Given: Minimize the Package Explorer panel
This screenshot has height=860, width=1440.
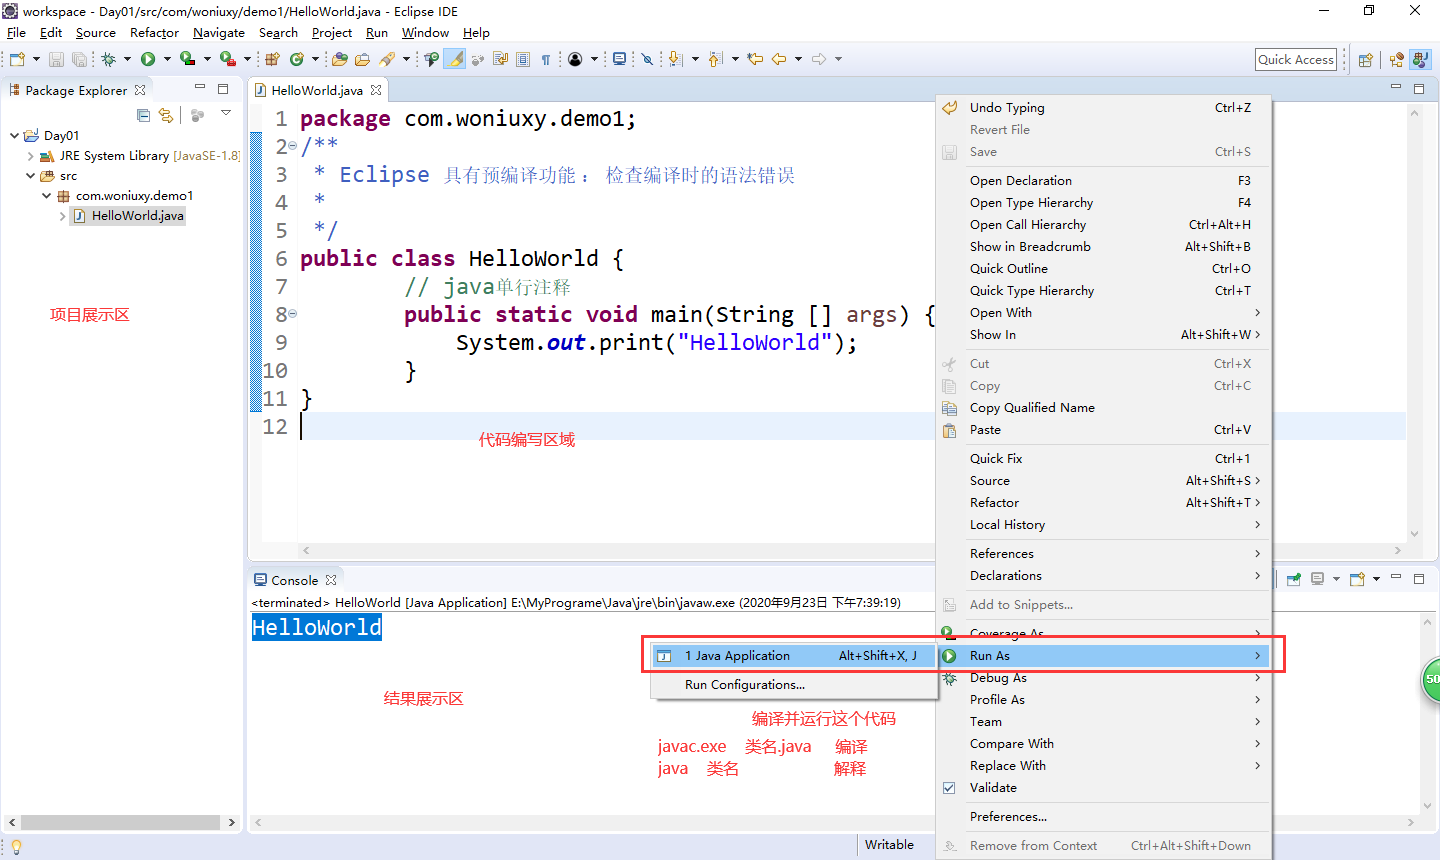Looking at the screenshot, I should [x=200, y=88].
